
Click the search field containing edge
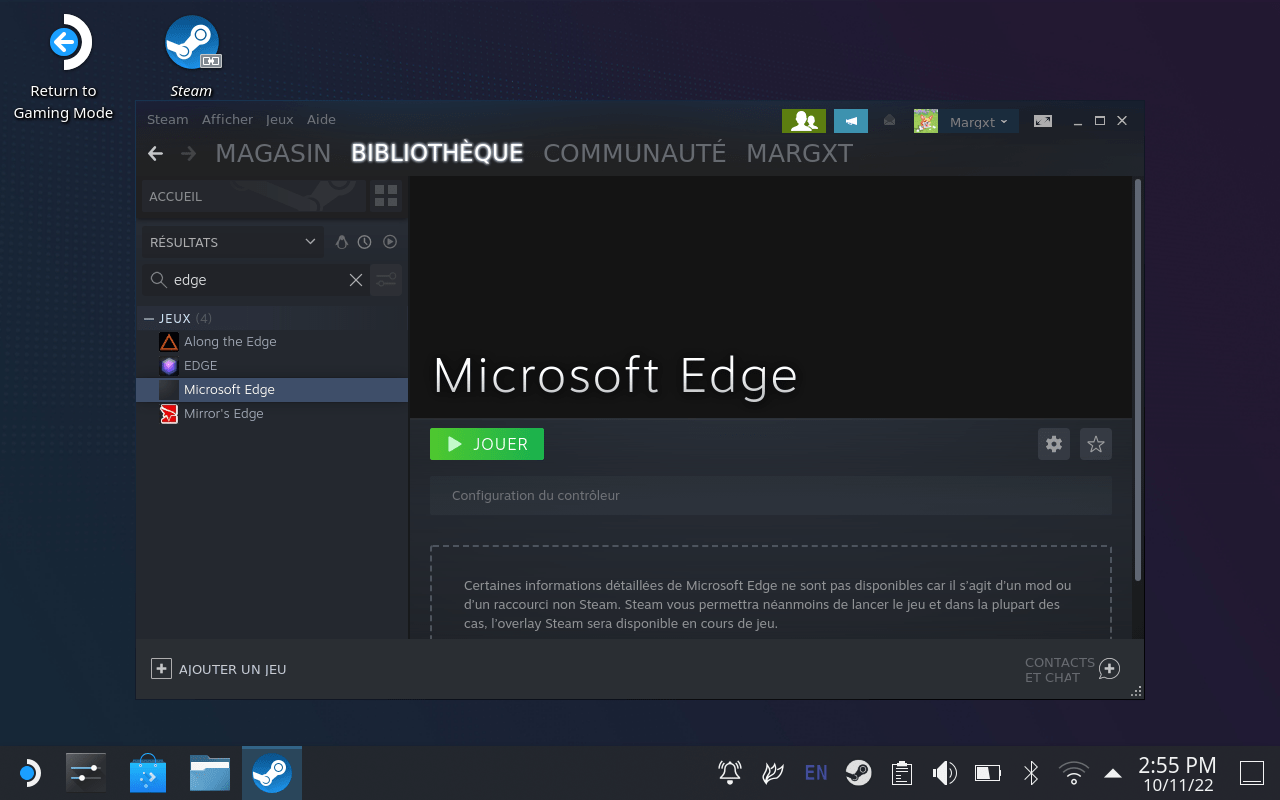pos(255,280)
